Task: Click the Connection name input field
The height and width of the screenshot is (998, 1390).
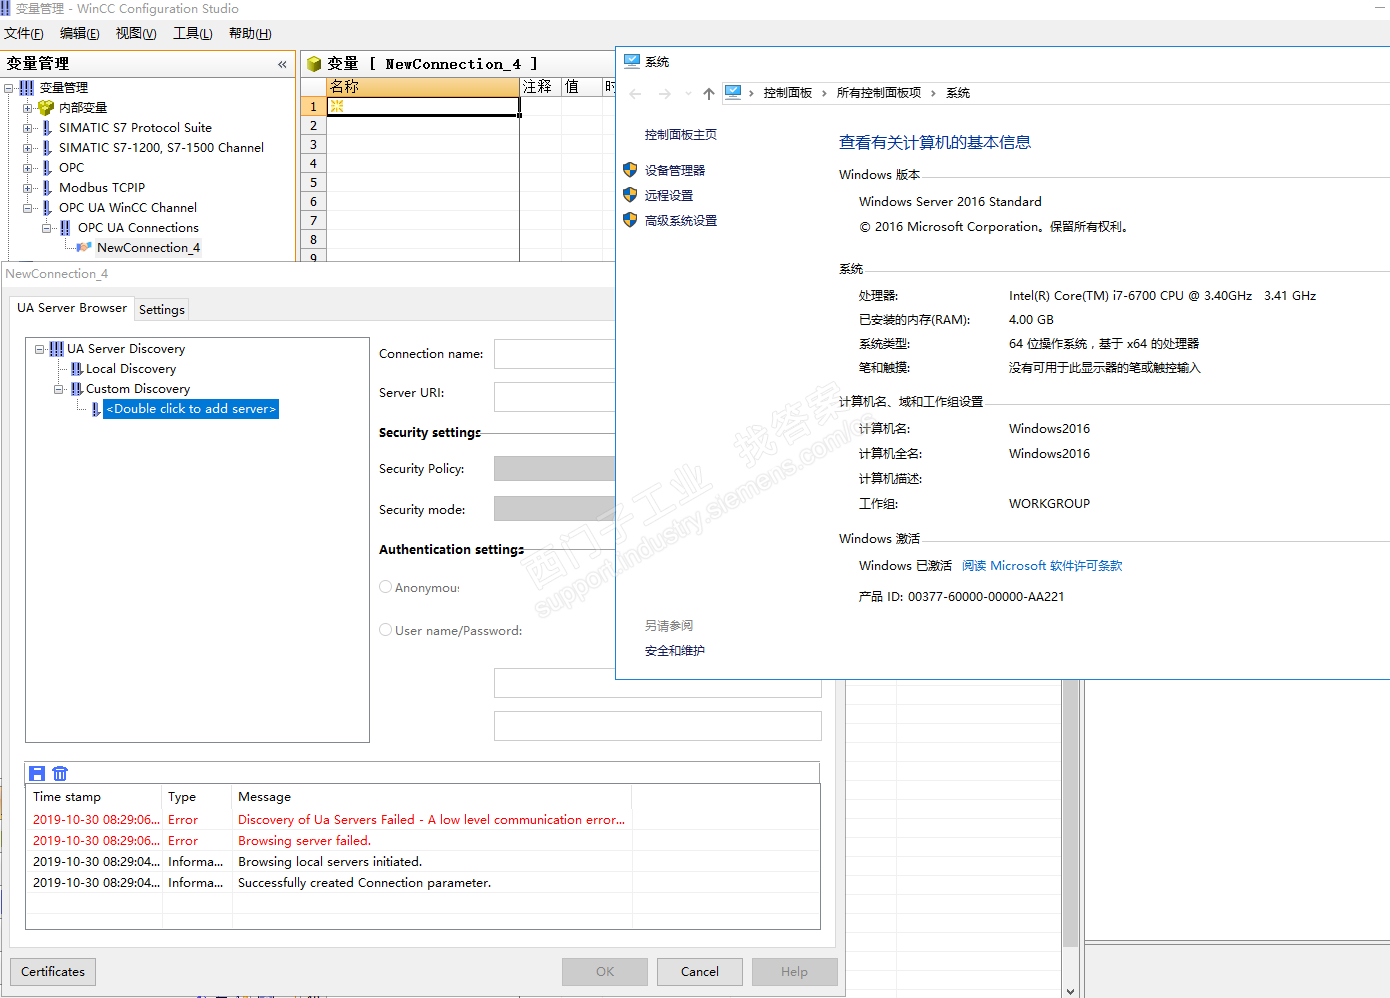Action: pyautogui.click(x=555, y=354)
